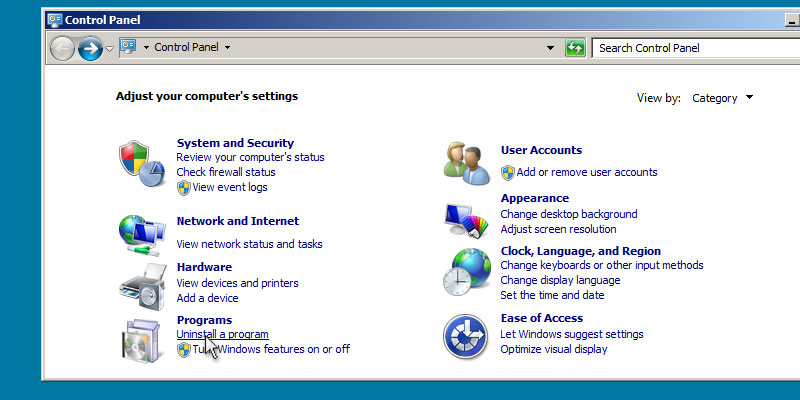
Task: Open View devices and printers link
Action: click(237, 283)
